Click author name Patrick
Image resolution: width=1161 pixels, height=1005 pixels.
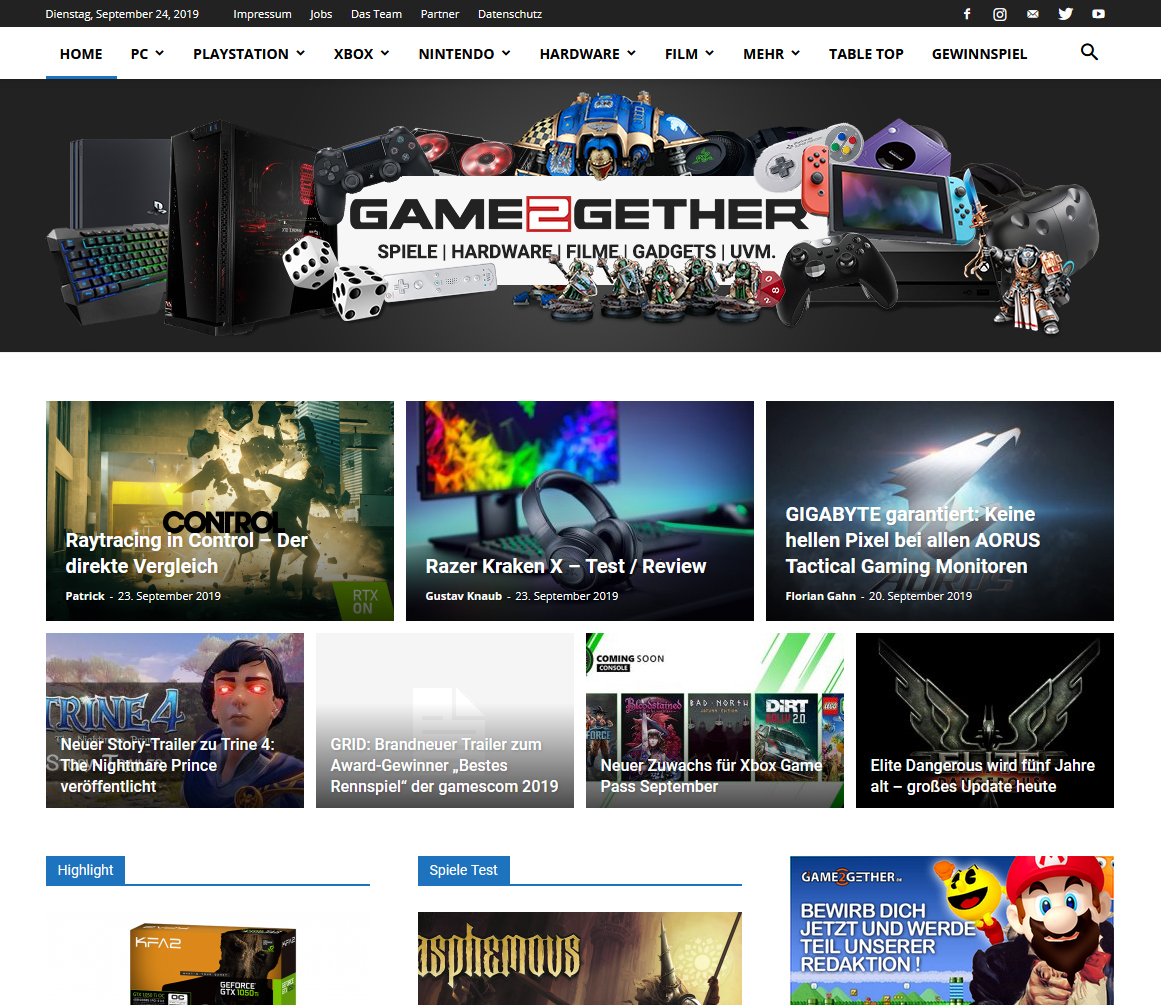coord(85,596)
